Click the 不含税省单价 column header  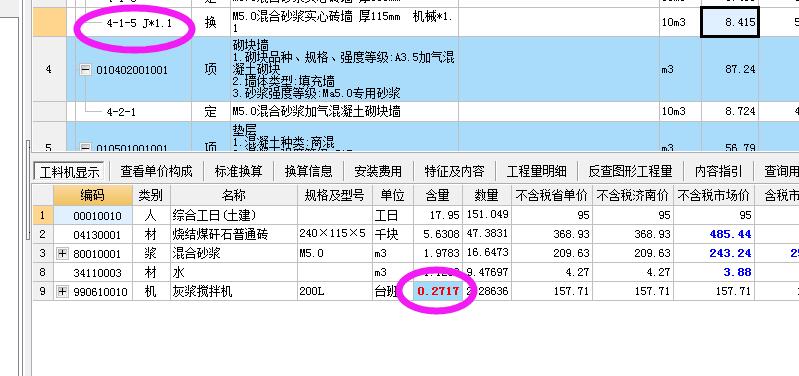pos(552,195)
